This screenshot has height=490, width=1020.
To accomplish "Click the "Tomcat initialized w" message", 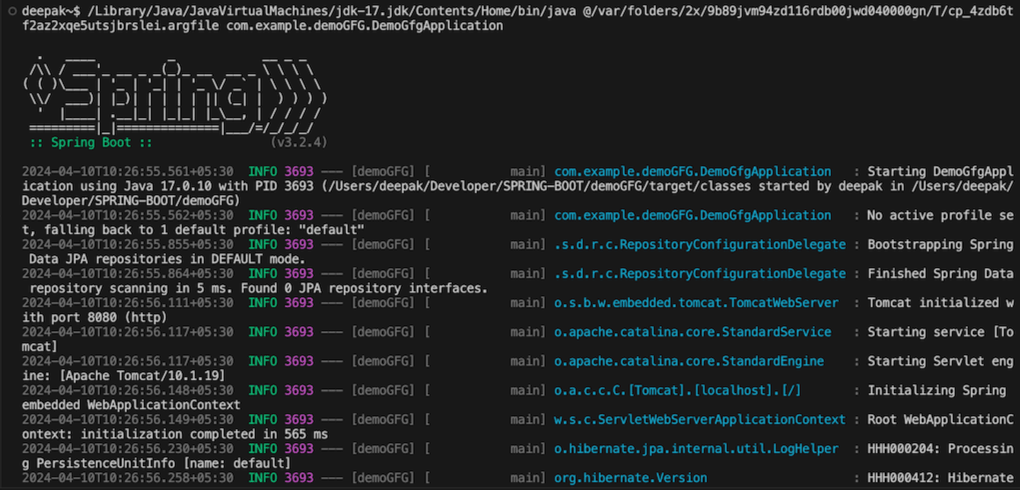I will pos(941,303).
